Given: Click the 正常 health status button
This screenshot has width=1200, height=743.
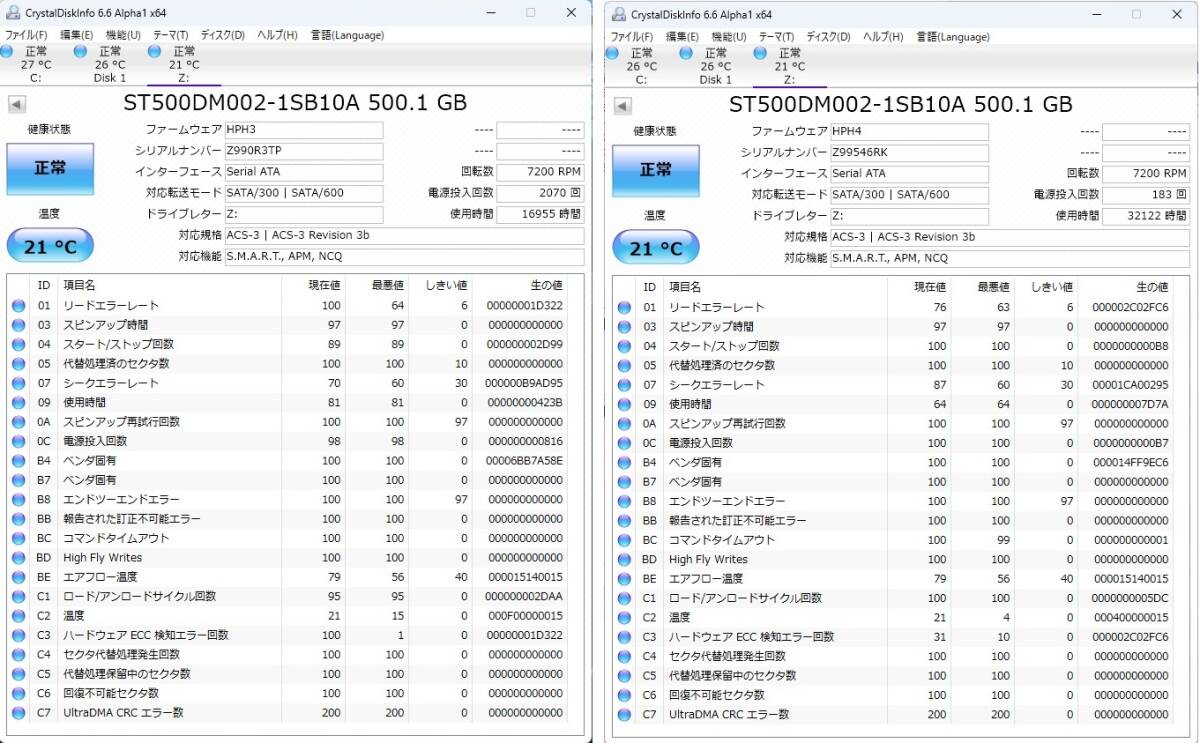Looking at the screenshot, I should point(50,169).
